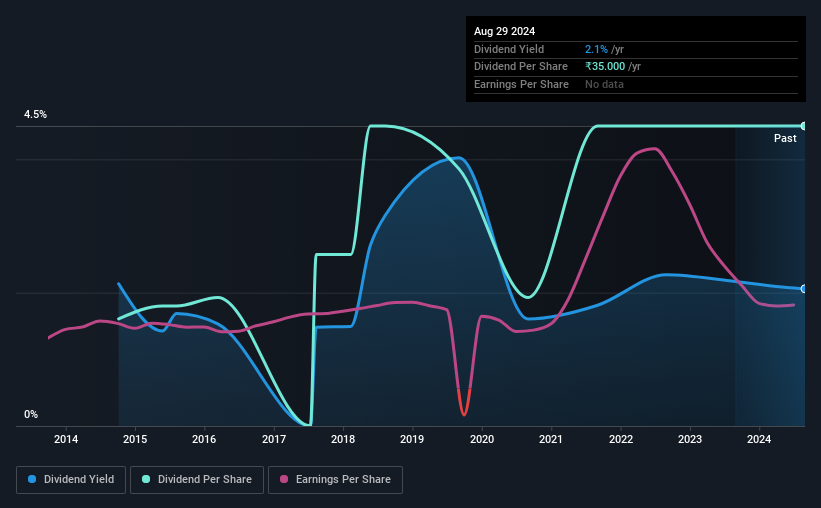Click the Dividend Yield endpoint marker
Viewport: 821px width, 508px height.
coord(804,289)
